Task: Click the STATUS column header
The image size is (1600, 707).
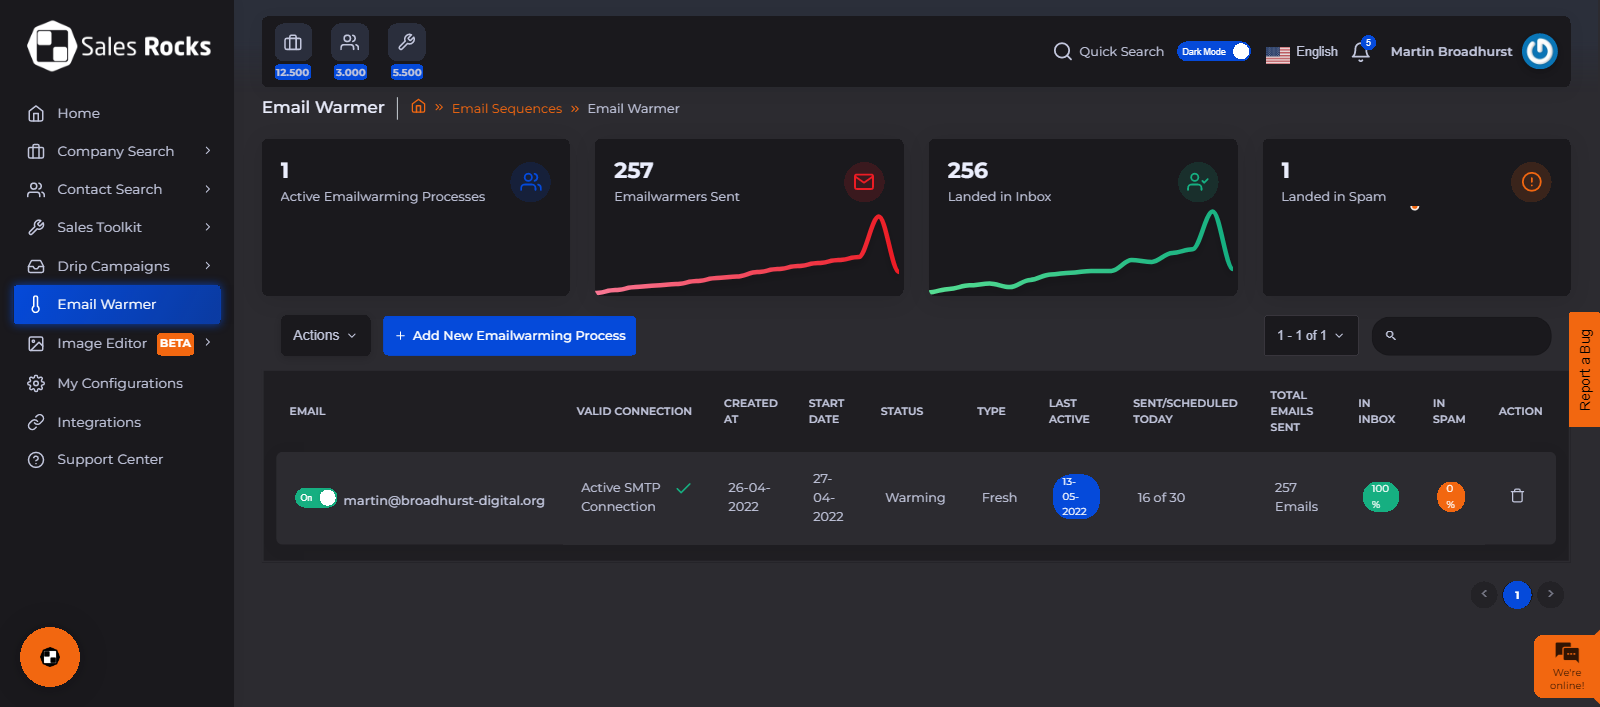Action: click(x=902, y=411)
